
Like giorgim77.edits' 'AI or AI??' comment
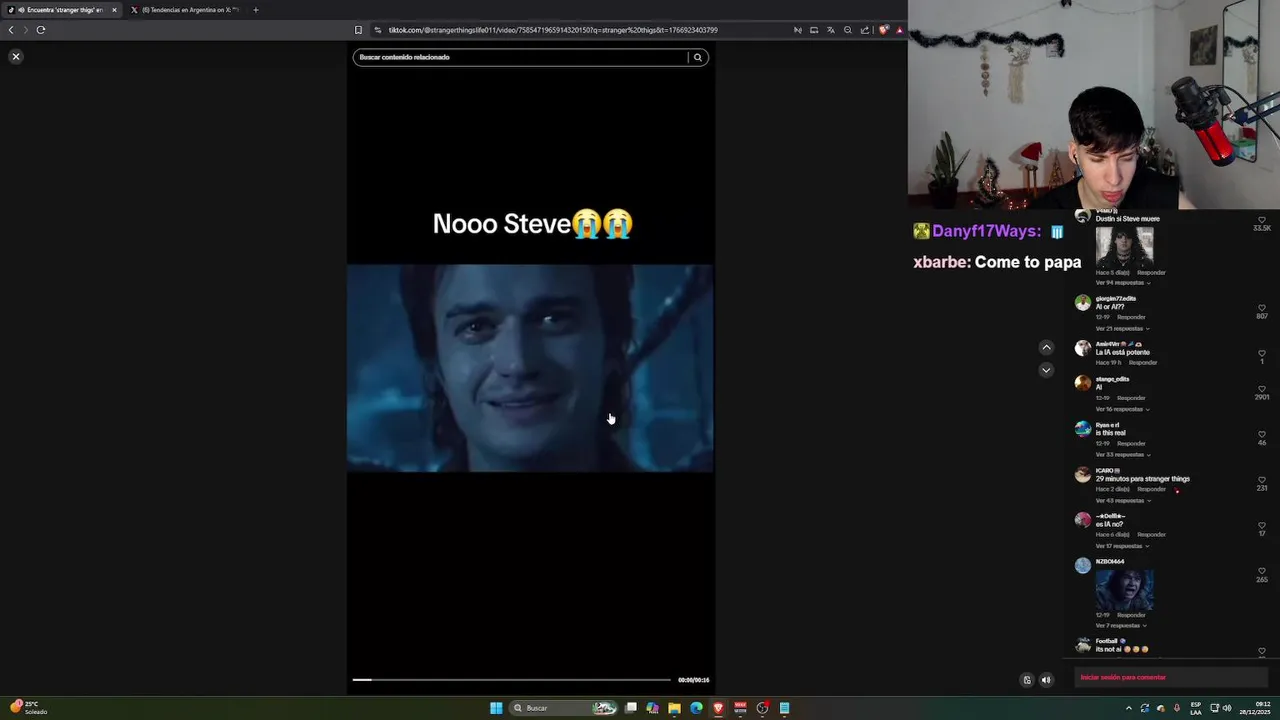[1262, 308]
